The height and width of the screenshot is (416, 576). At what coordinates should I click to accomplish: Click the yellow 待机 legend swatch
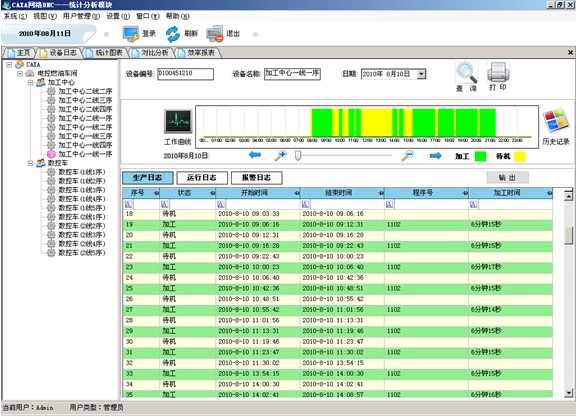(x=520, y=156)
